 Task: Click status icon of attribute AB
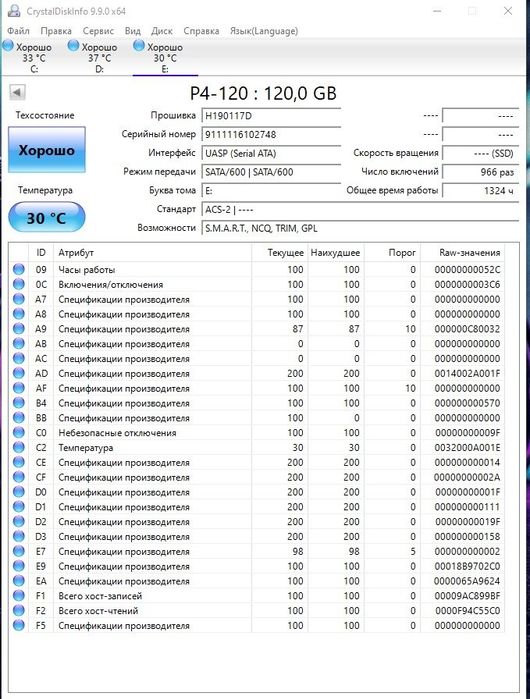click(19, 343)
